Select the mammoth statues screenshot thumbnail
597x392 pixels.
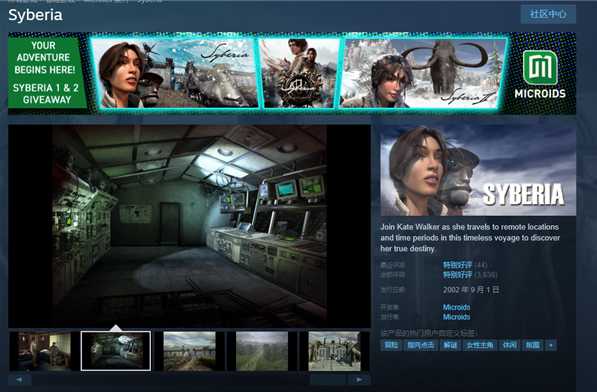coord(334,351)
